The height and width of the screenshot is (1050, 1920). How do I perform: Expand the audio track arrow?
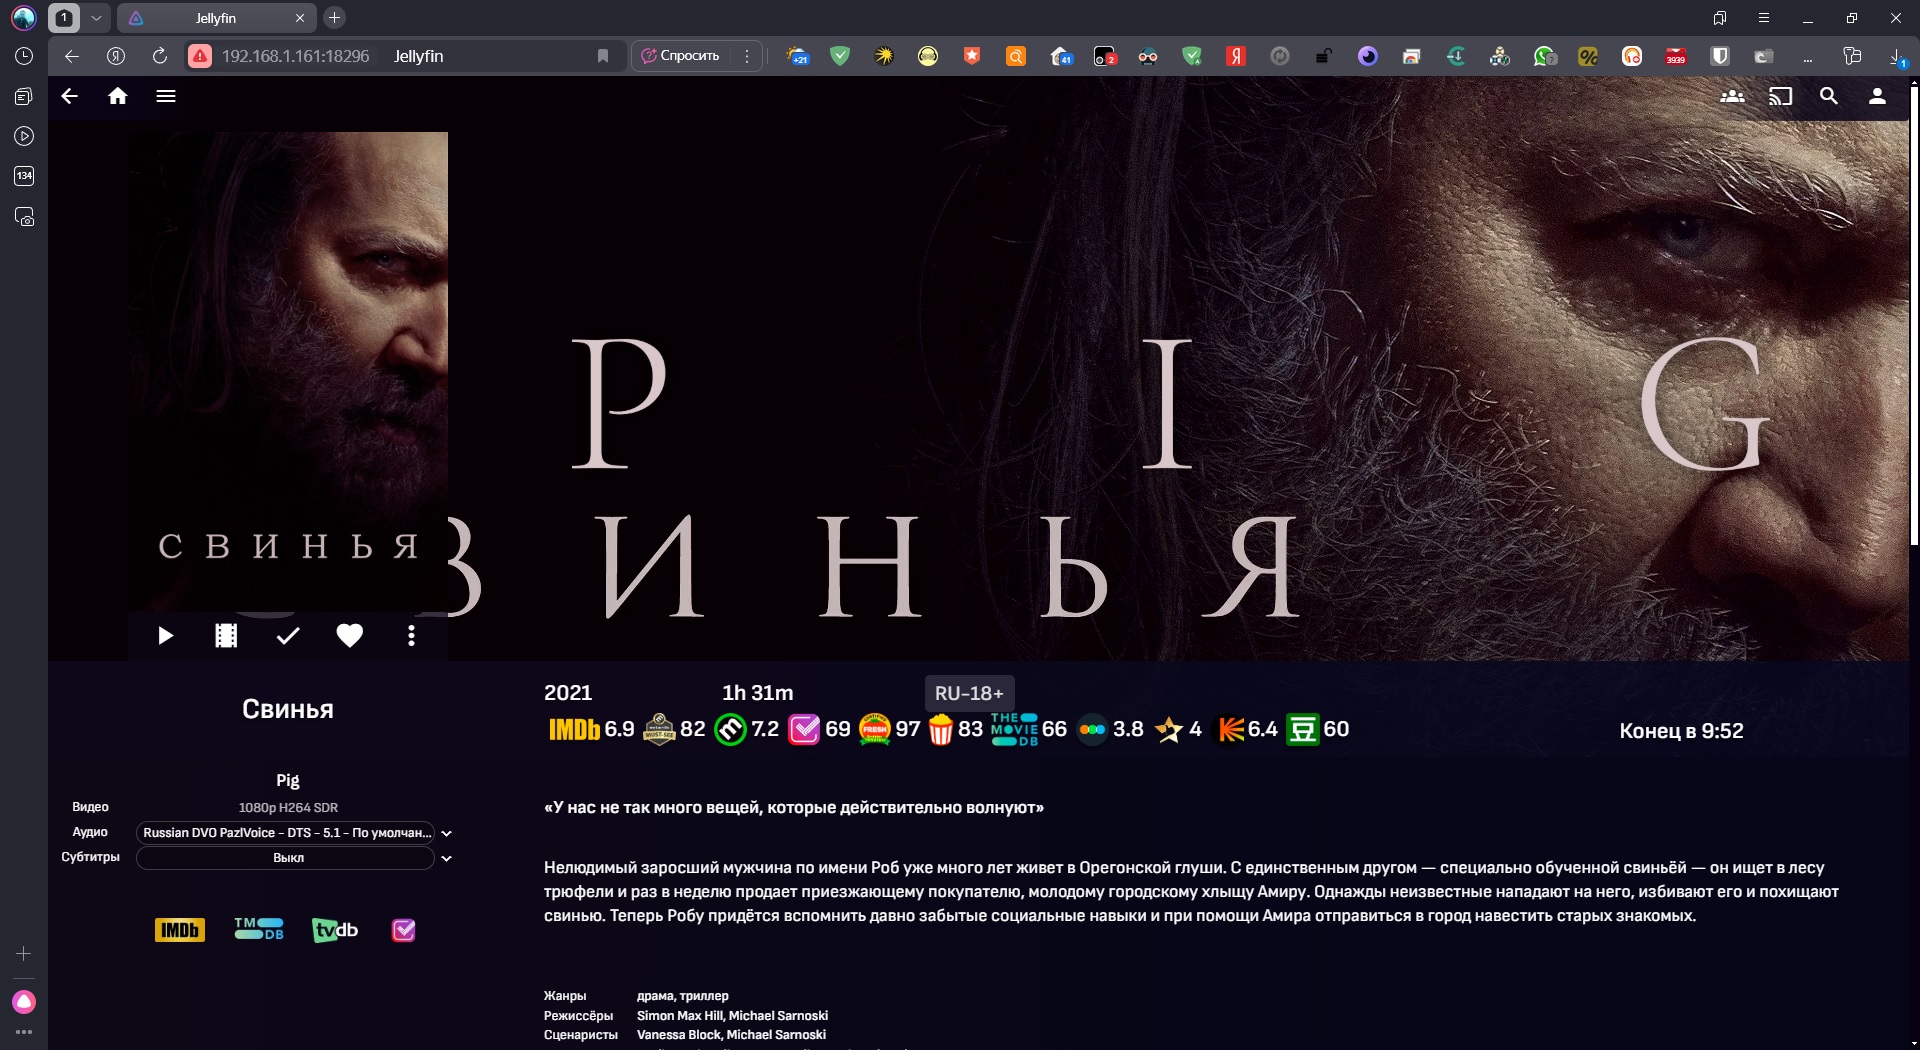click(447, 833)
